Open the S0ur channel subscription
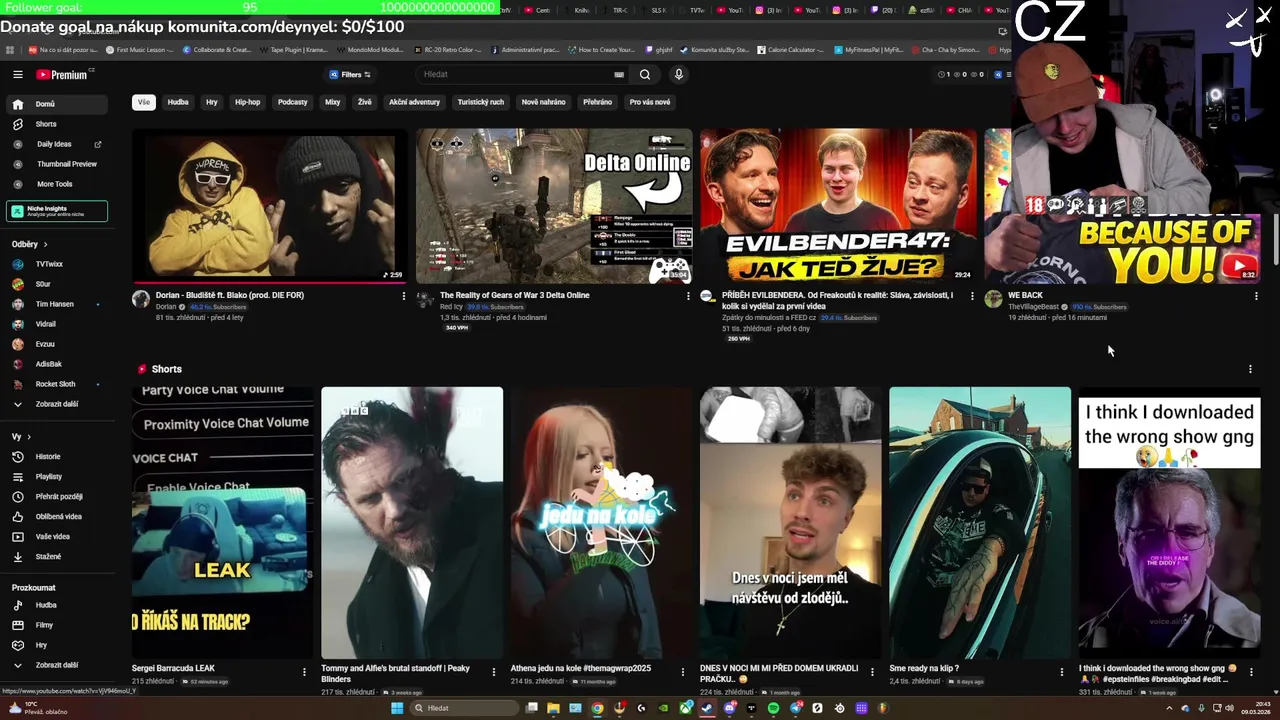1280x720 pixels. click(x=56, y=284)
